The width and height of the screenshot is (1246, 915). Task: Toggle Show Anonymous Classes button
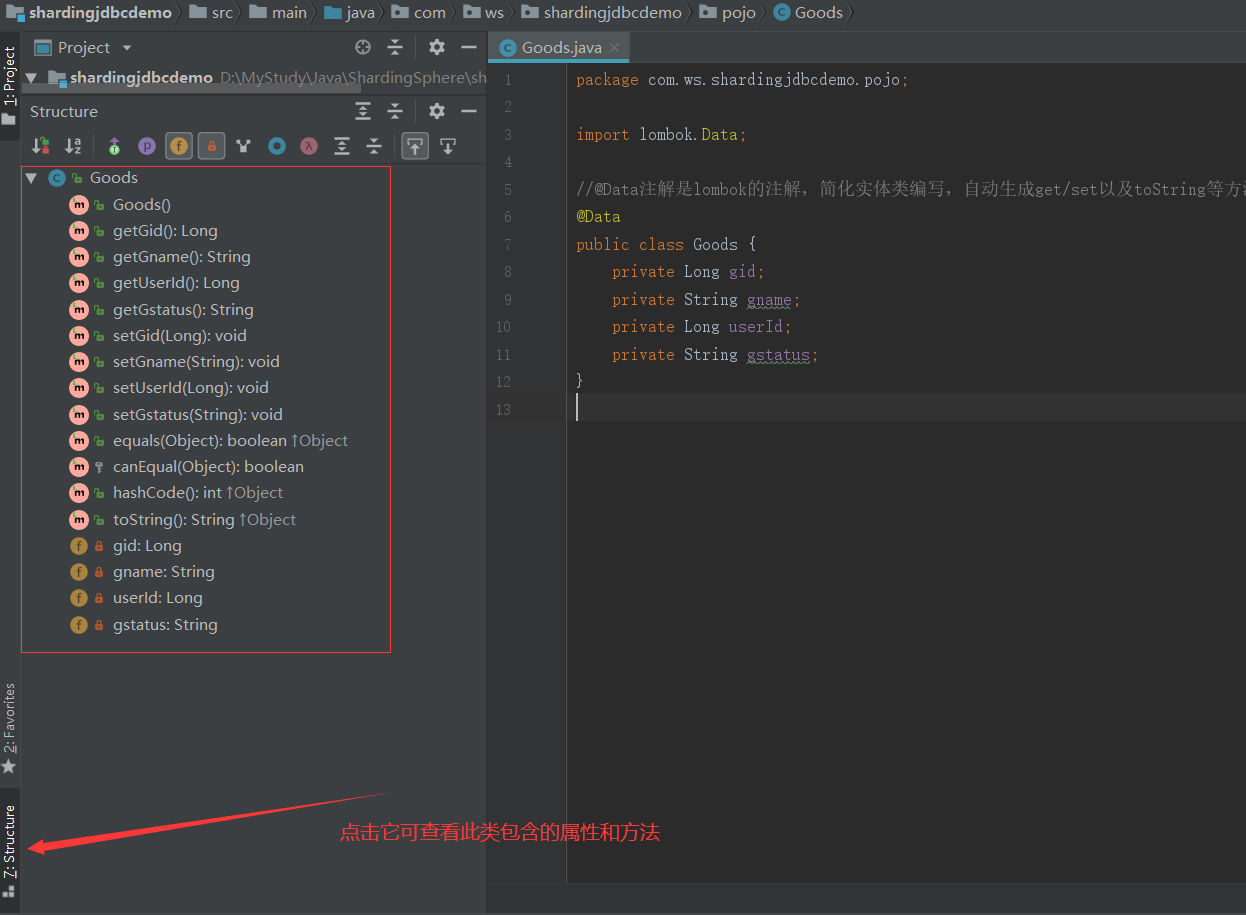(277, 146)
